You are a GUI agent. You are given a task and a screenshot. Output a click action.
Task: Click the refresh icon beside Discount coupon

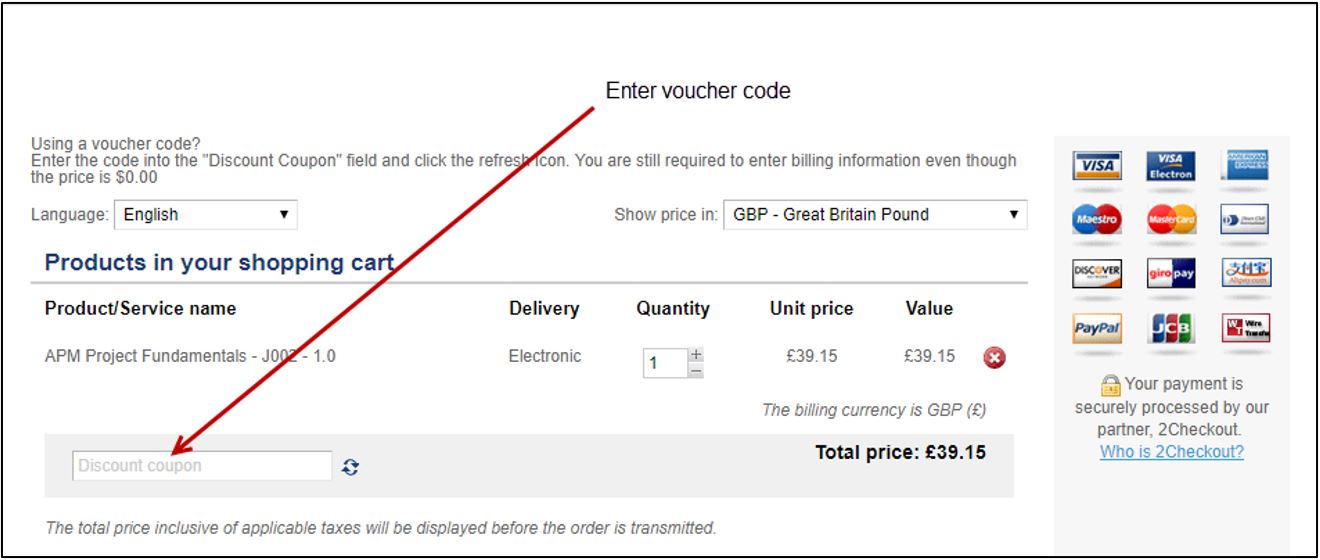(350, 466)
